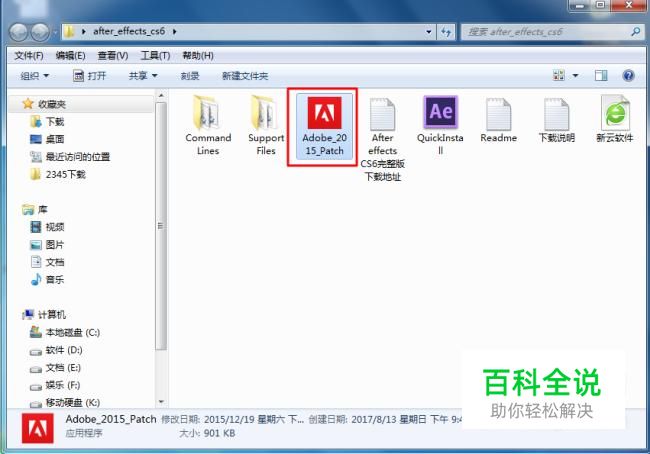This screenshot has width=650, height=454.
Task: Open the 工具(T) menu
Action: point(155,56)
